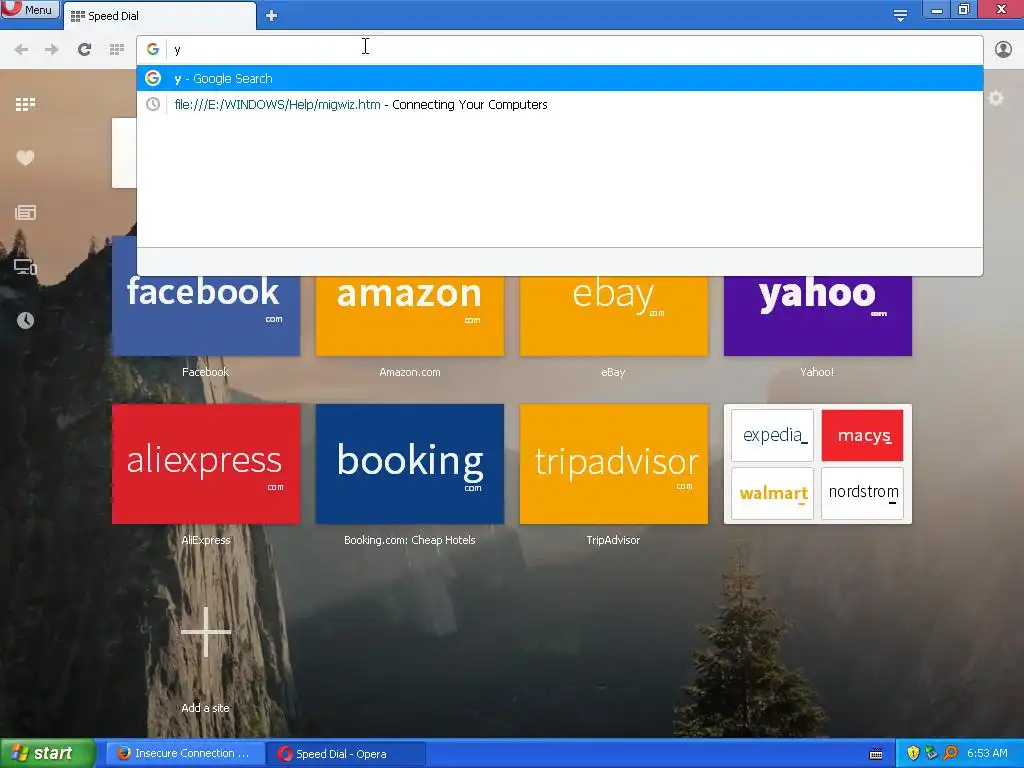Click the 'Yahoo!' label under the tile
1024x768 pixels.
click(x=816, y=372)
